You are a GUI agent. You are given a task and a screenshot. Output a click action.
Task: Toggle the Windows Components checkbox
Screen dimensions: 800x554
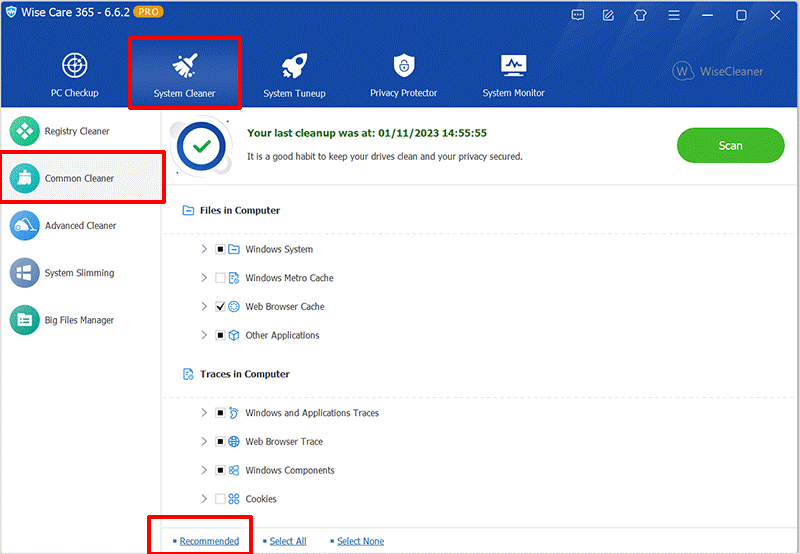coord(220,470)
